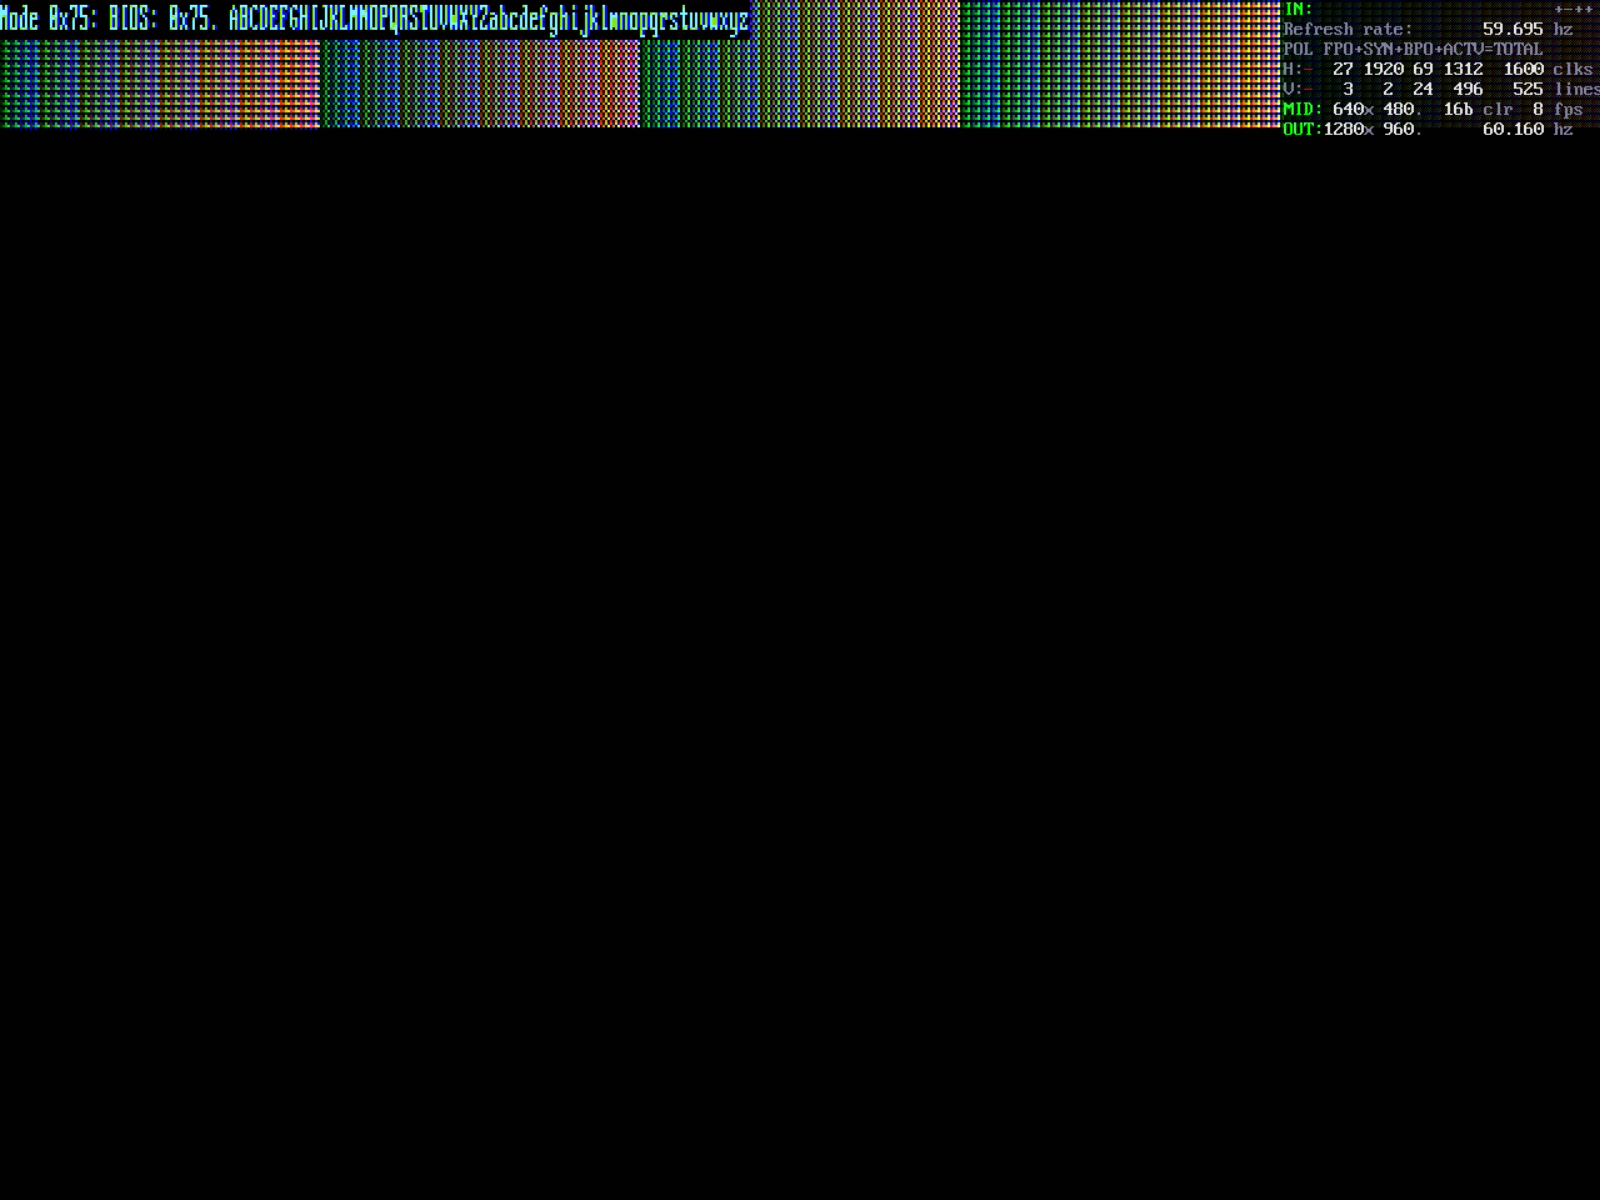Click the red dash after V:
The image size is (1600, 1200).
point(1308,90)
